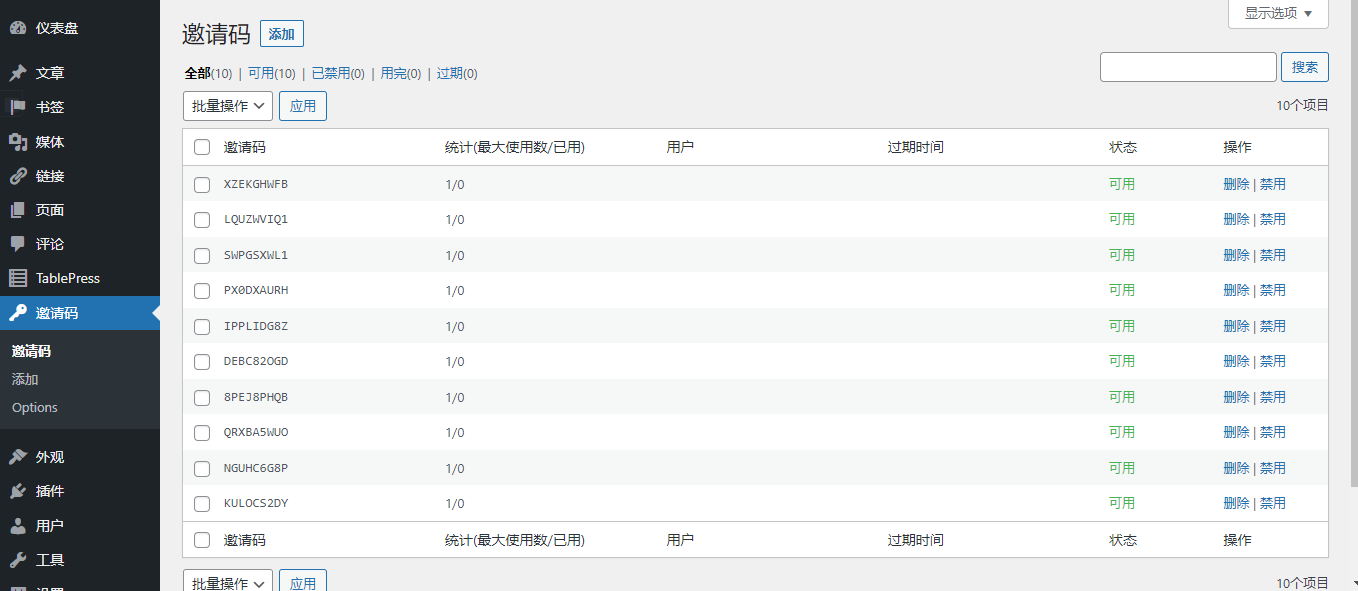
Task: Click the plug icon for 插件
Action: (18, 491)
